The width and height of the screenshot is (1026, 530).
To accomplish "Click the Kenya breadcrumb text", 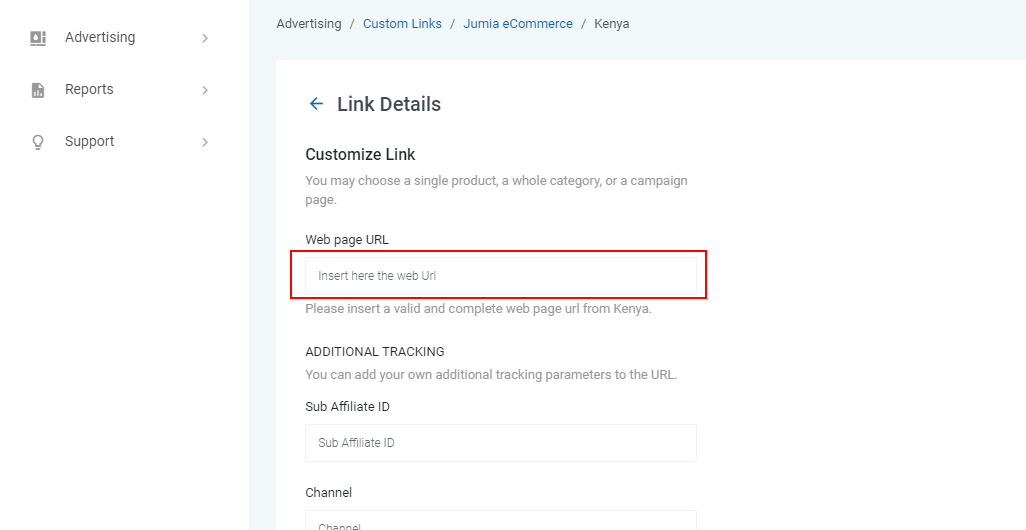I will tap(612, 24).
